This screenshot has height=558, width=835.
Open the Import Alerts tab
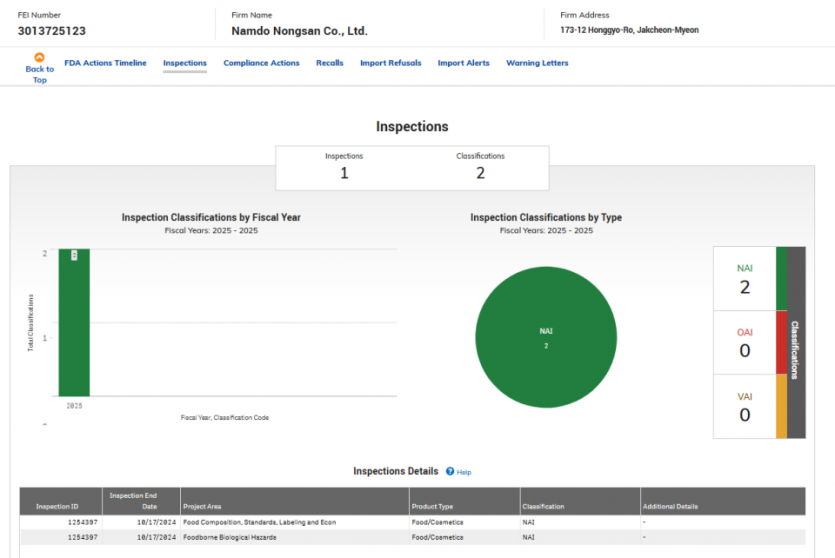tap(463, 63)
